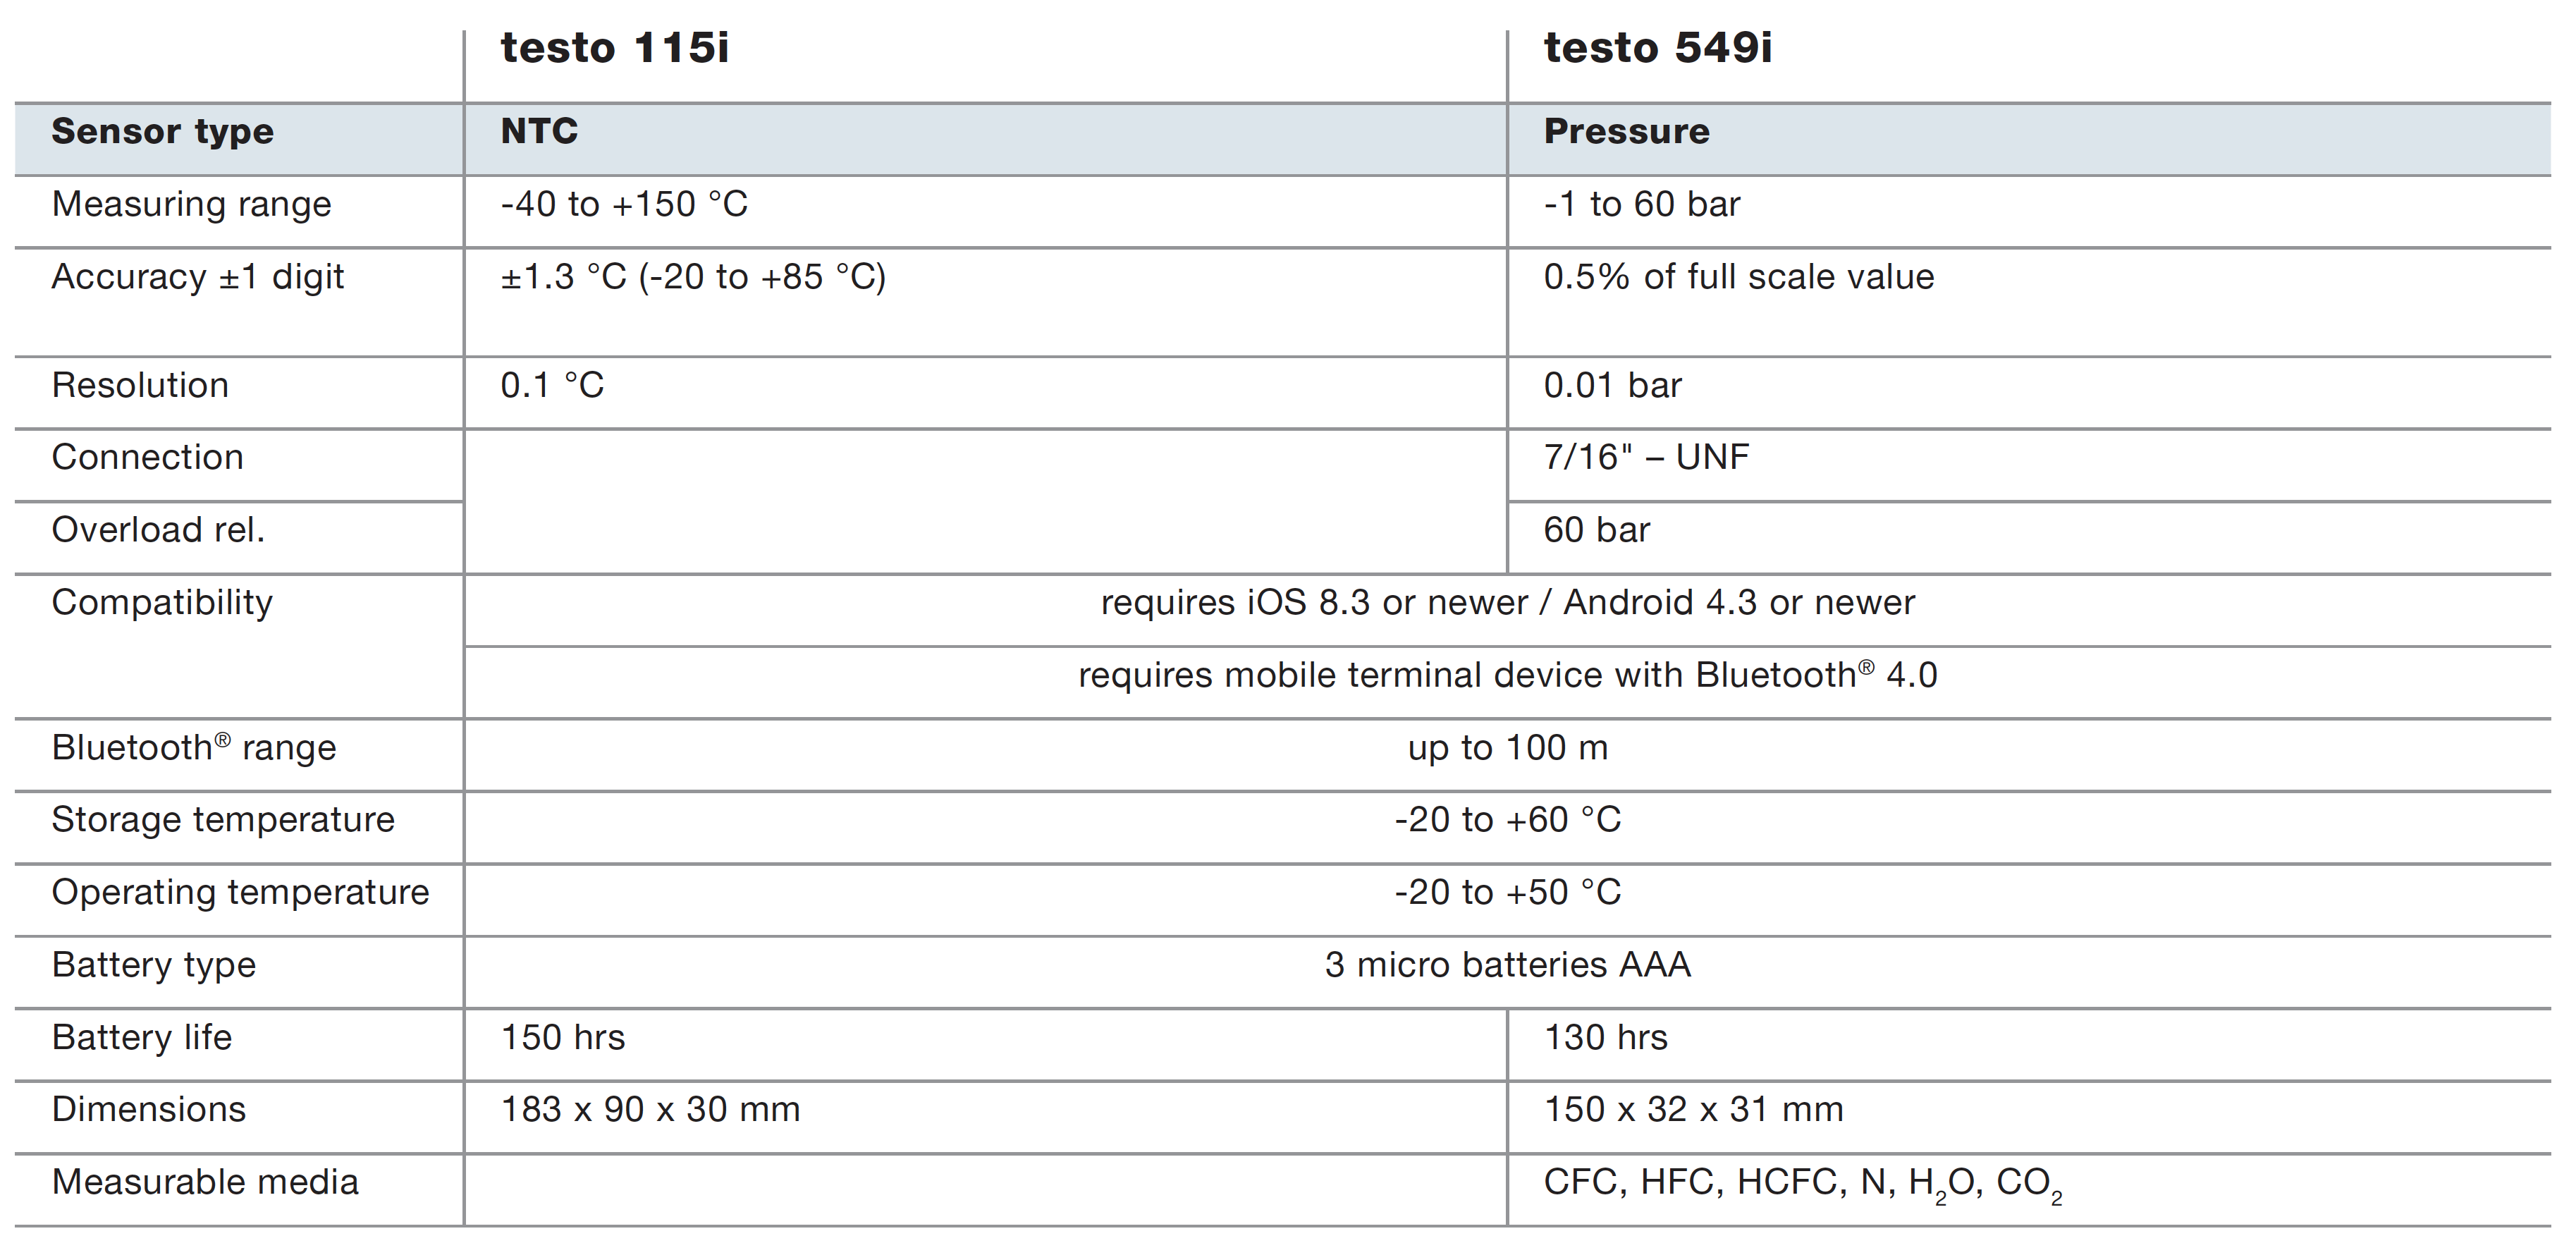Click the Bluetooth 4.0 terminal device requirement
The height and width of the screenshot is (1255, 2576).
coord(1507,675)
